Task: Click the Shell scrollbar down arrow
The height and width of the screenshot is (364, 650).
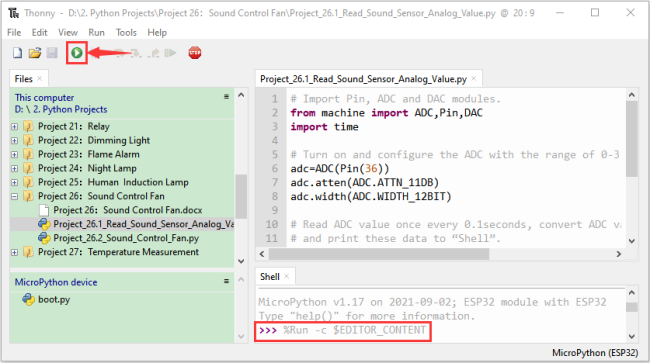Action: [632, 336]
